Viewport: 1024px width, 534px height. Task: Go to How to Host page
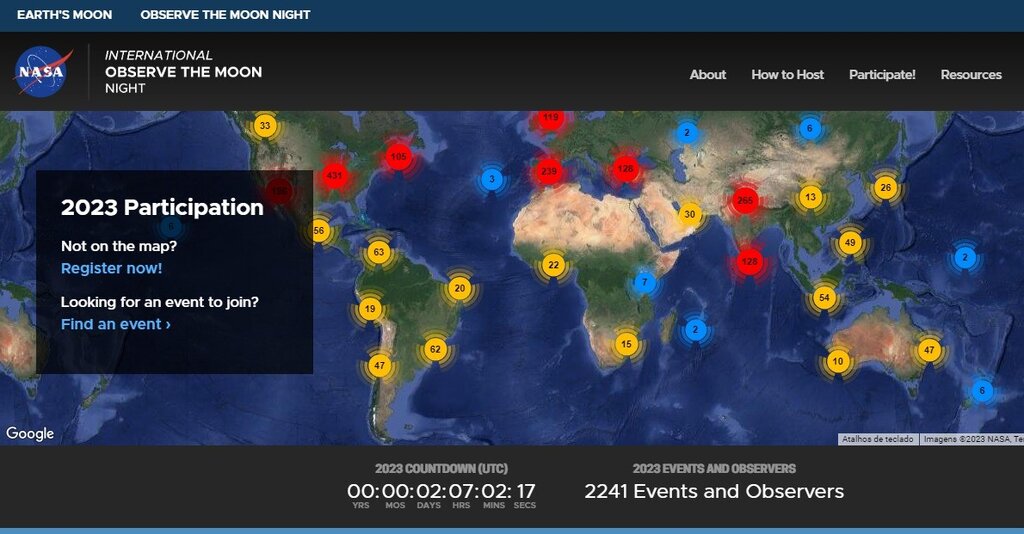coord(787,75)
